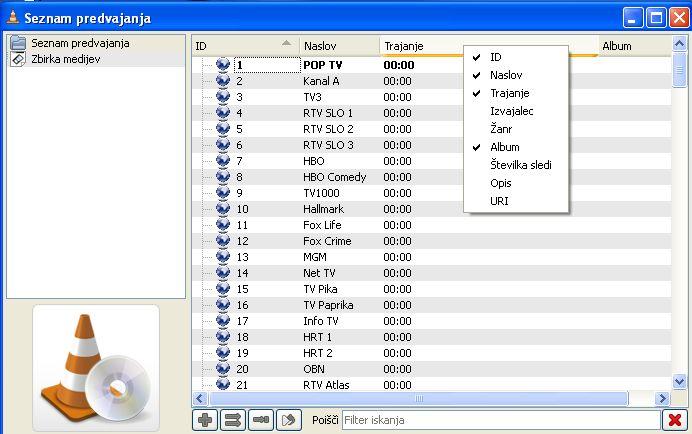Disable the Album column in the menu
The height and width of the screenshot is (434, 692).
click(504, 147)
